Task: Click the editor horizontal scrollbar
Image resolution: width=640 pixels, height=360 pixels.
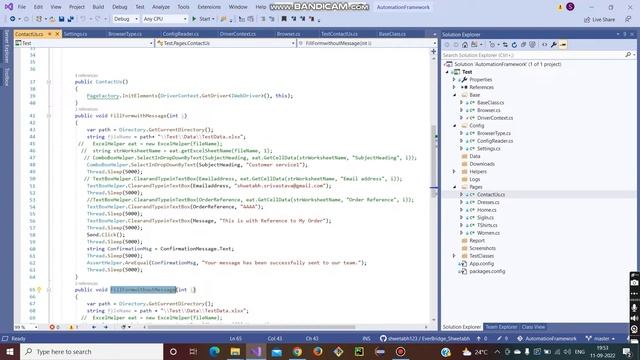Action: 251,327
